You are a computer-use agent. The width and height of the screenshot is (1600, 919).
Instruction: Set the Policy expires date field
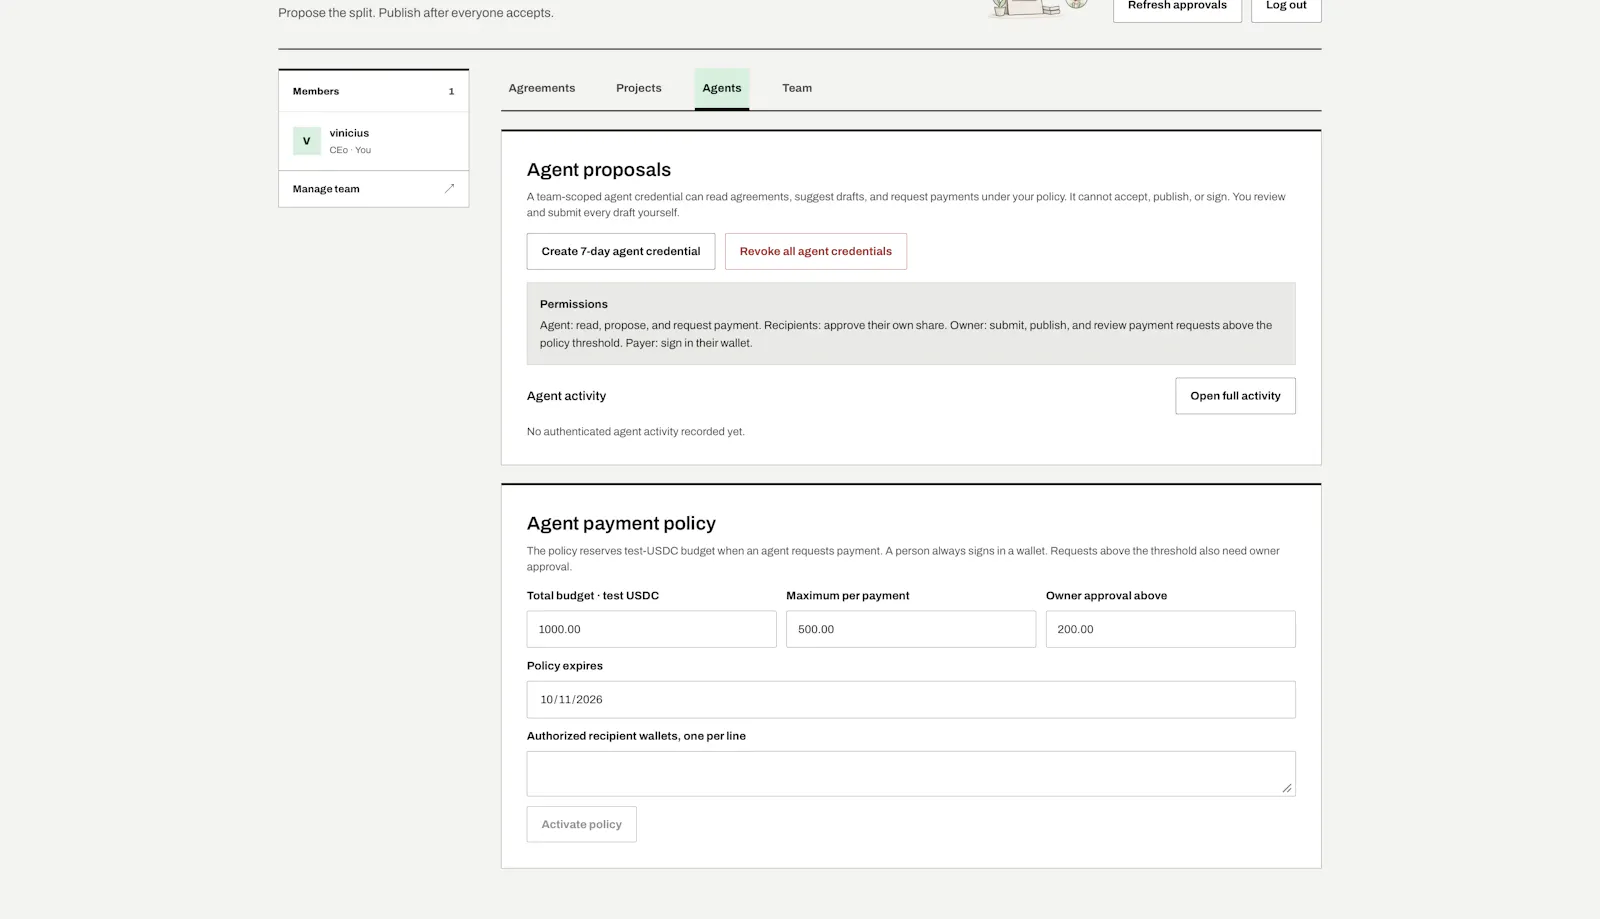[911, 700]
